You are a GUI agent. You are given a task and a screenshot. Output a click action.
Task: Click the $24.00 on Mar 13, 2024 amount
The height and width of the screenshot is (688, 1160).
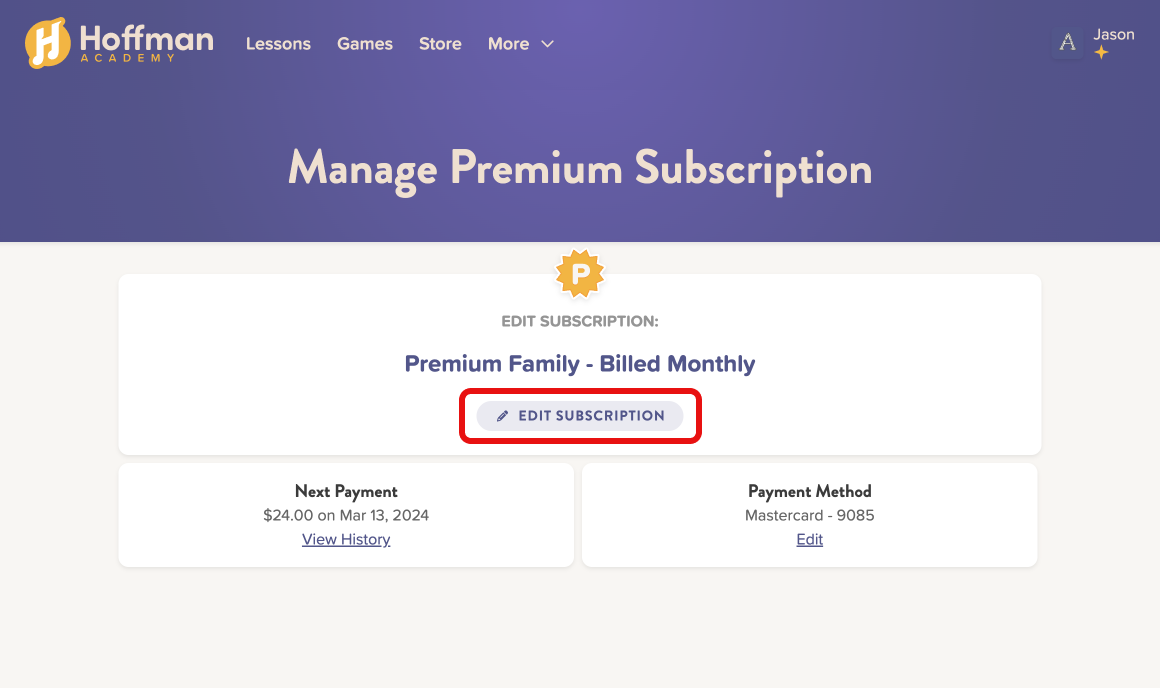coord(346,516)
